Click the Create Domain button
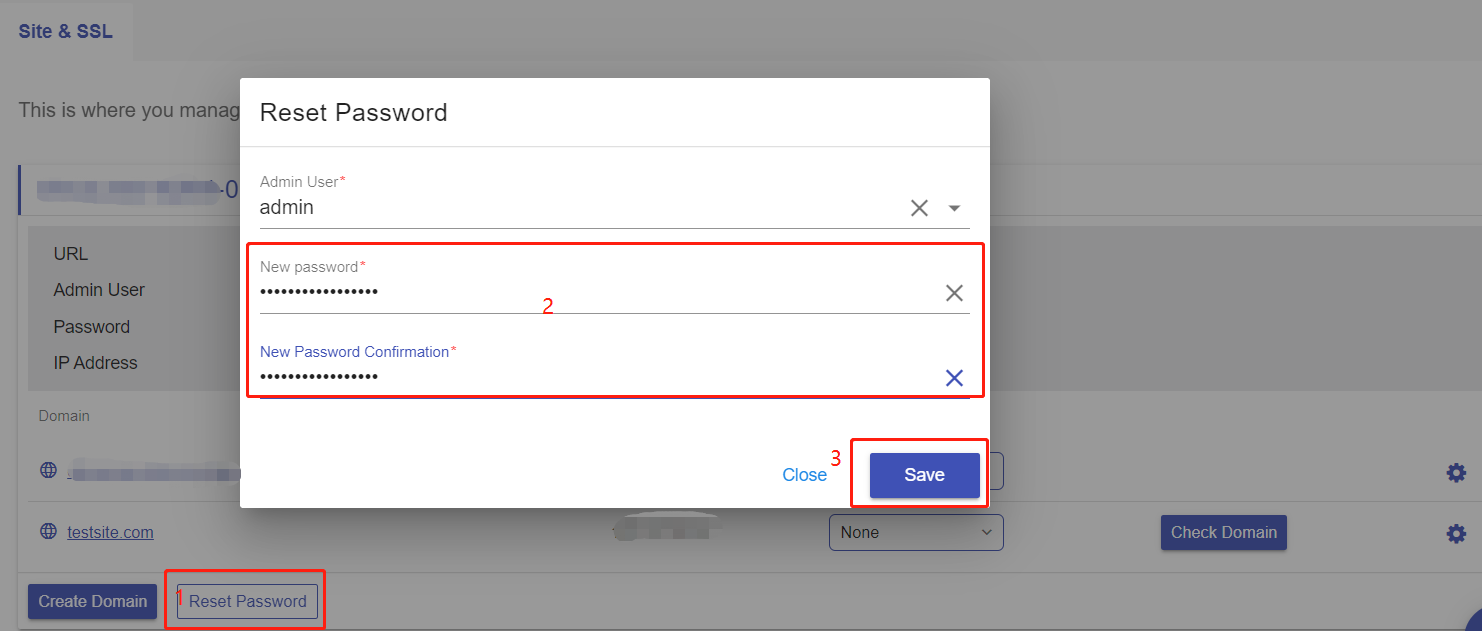Screen dimensions: 1482x631 [x=92, y=601]
